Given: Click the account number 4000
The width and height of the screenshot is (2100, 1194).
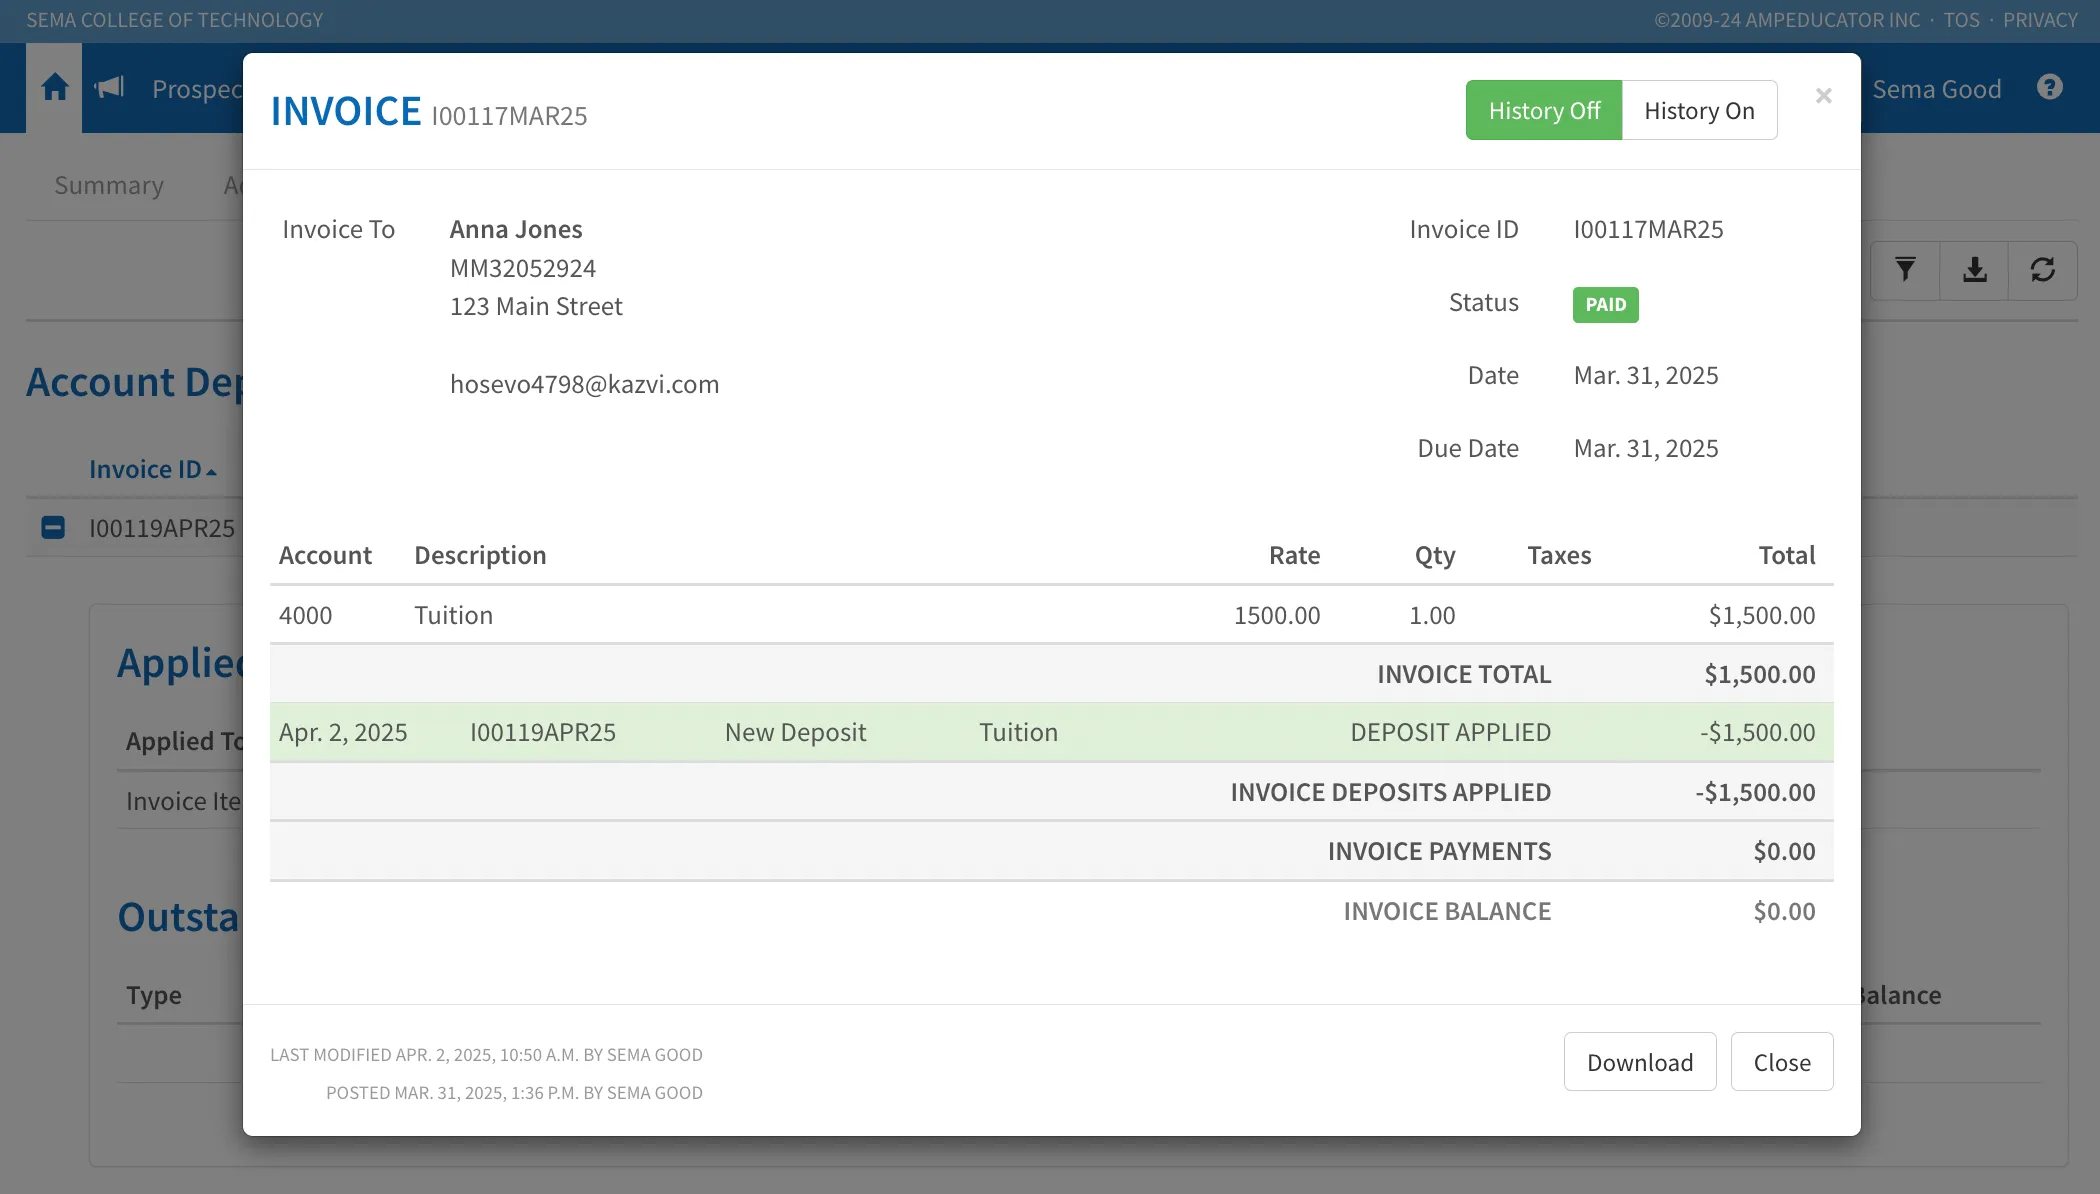Looking at the screenshot, I should click(305, 615).
